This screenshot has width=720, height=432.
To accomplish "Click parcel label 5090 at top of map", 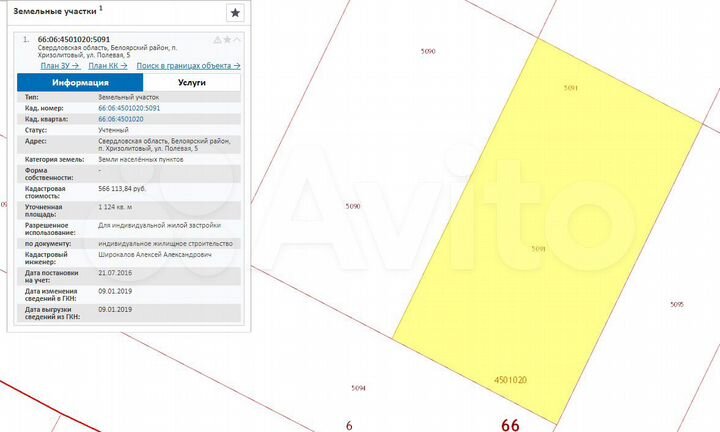I will pyautogui.click(x=429, y=50).
